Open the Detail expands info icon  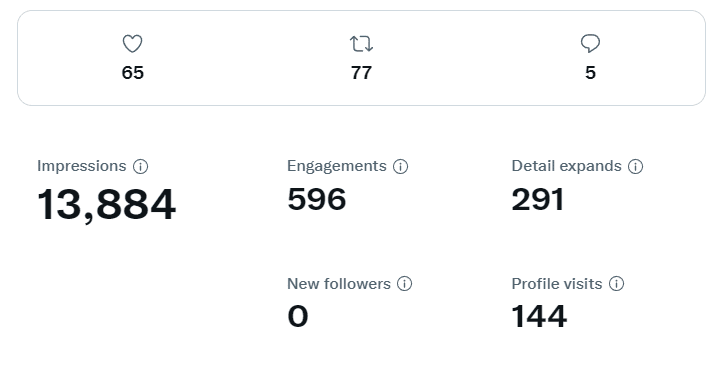(x=636, y=166)
